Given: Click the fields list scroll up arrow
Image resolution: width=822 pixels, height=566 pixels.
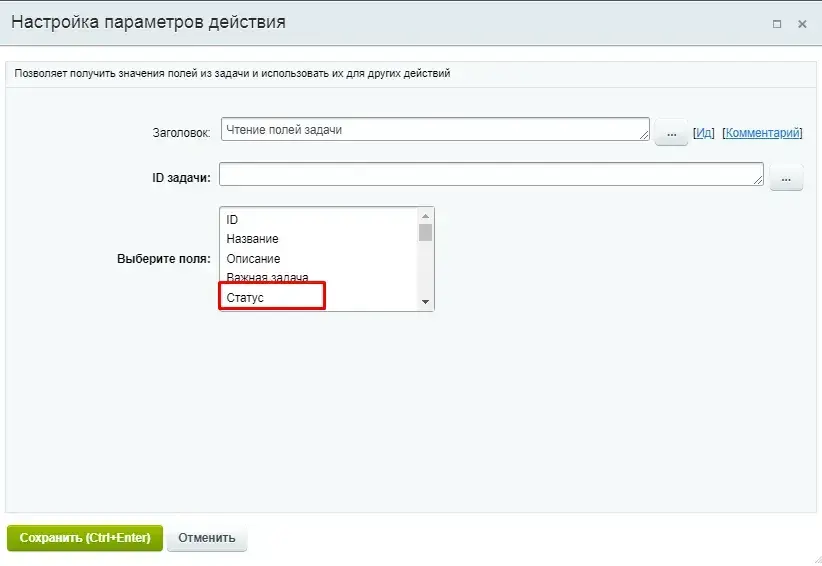Looking at the screenshot, I should tap(425, 216).
